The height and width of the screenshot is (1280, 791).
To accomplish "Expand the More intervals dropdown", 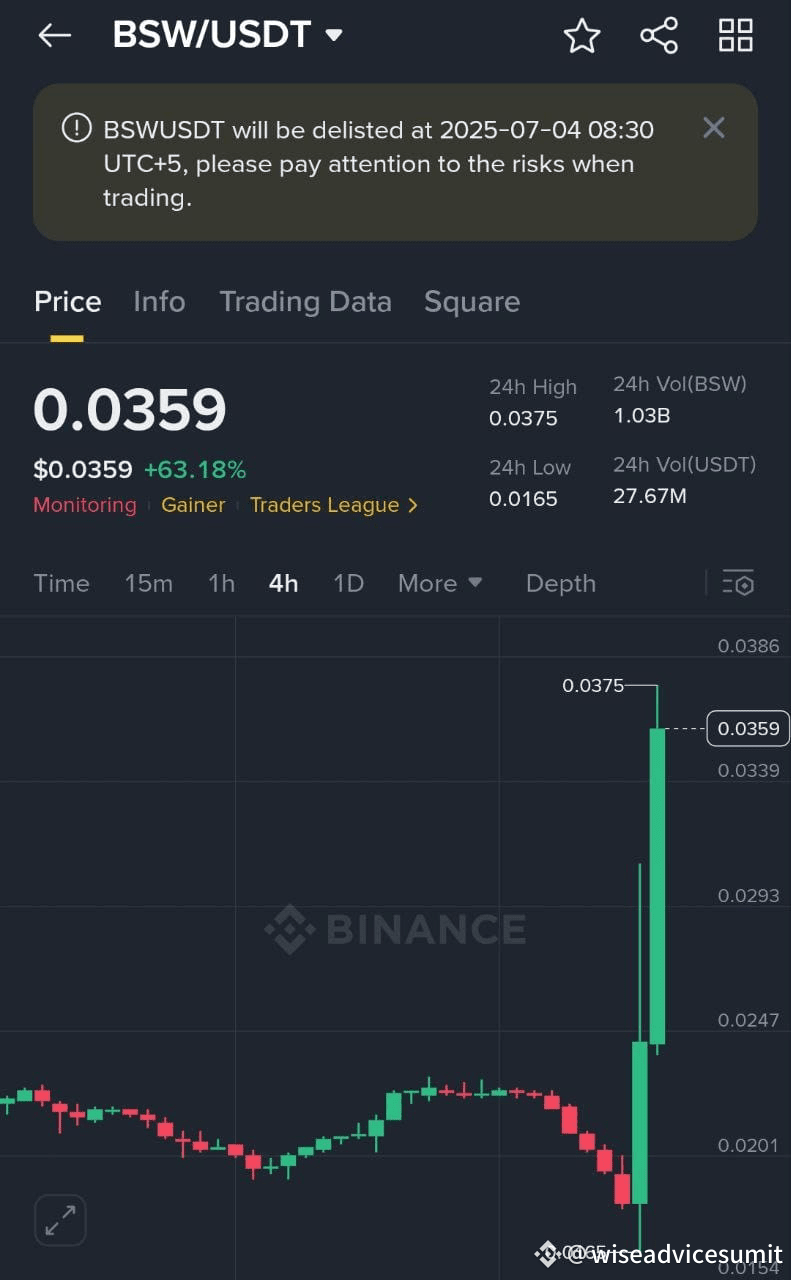I will (440, 583).
